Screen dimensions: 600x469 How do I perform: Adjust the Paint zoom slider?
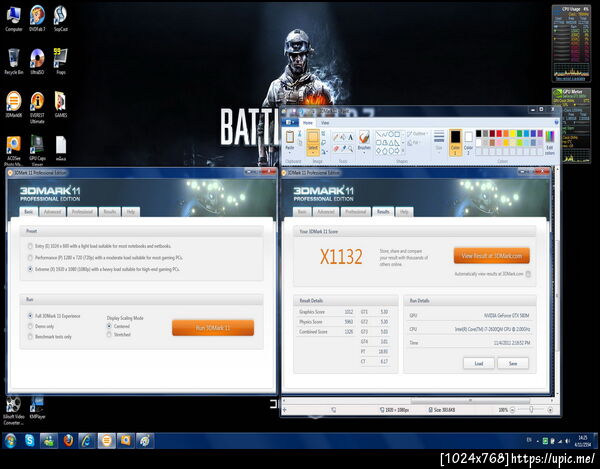(x=531, y=410)
